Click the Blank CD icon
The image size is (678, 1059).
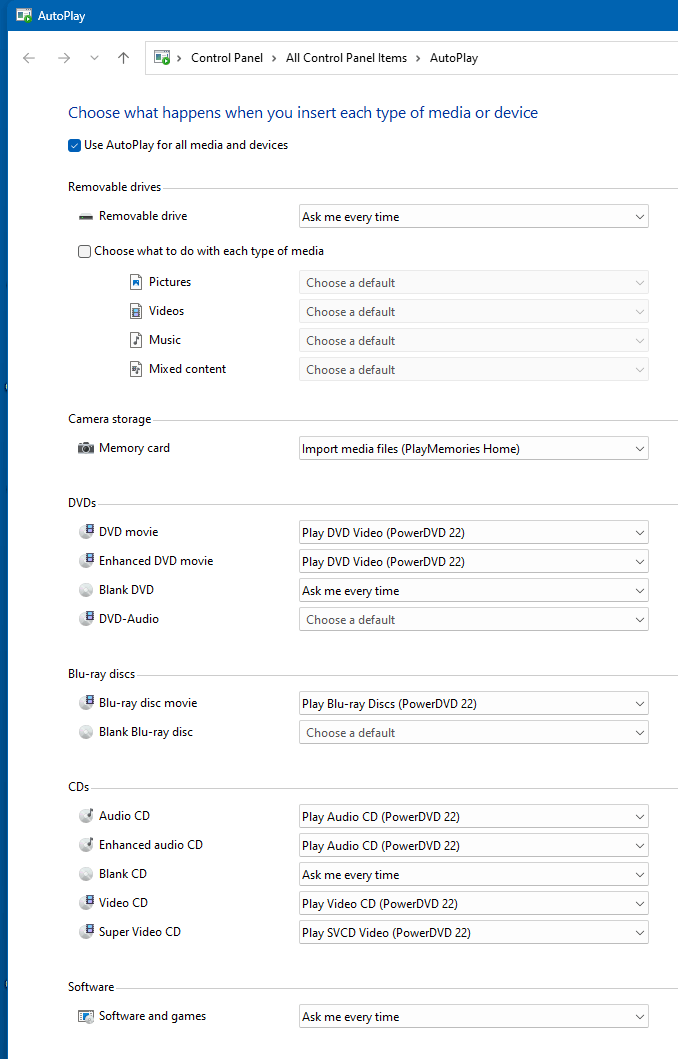pyautogui.click(x=86, y=874)
